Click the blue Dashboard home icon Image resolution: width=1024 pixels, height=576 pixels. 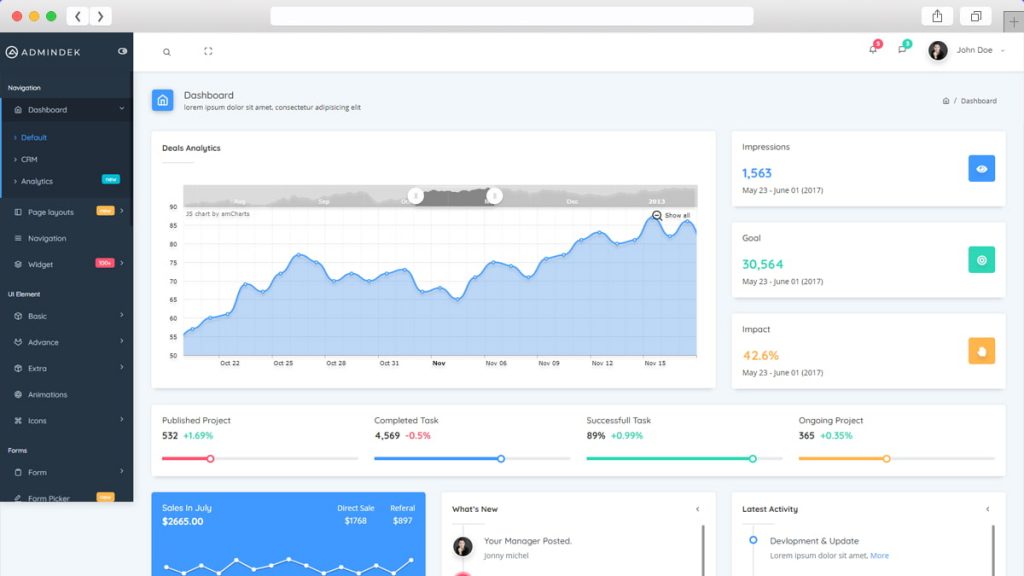click(163, 101)
